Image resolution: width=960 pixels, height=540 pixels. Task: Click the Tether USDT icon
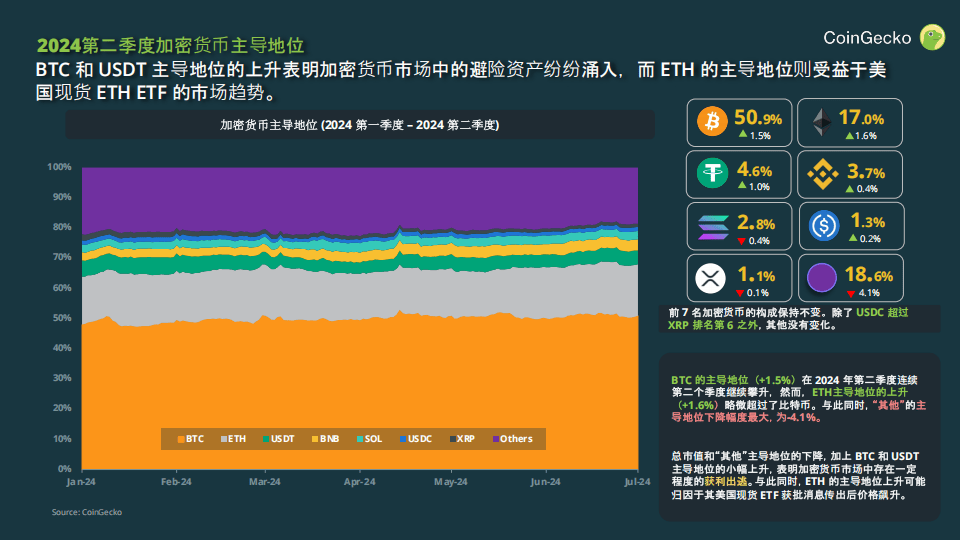pyautogui.click(x=712, y=173)
